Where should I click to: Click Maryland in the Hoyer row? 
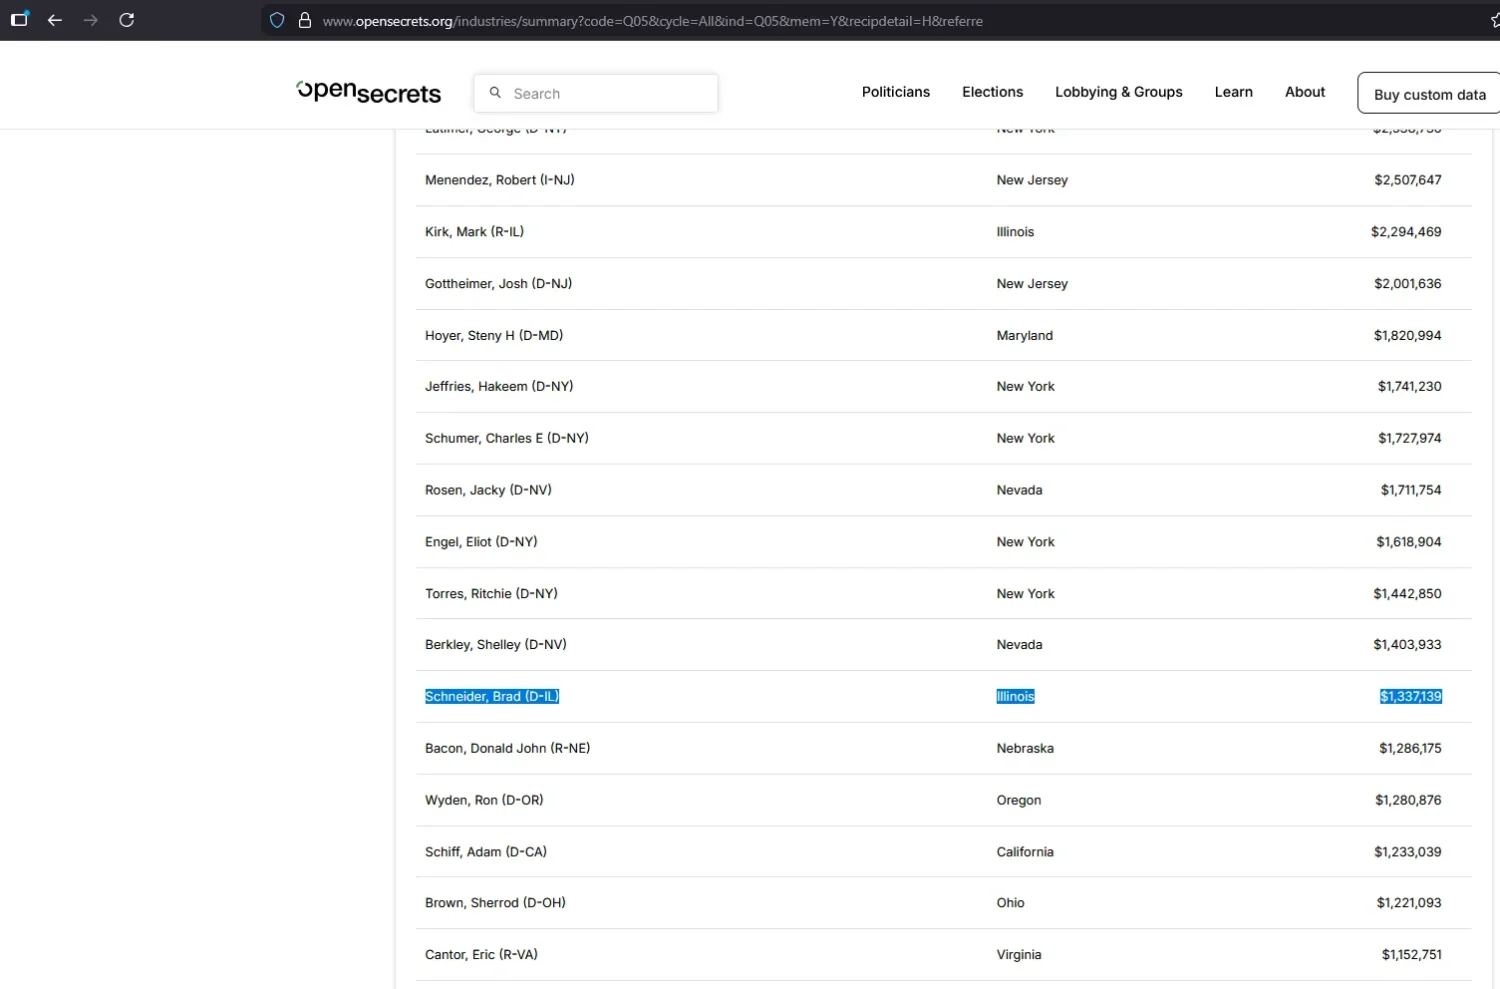click(1024, 336)
